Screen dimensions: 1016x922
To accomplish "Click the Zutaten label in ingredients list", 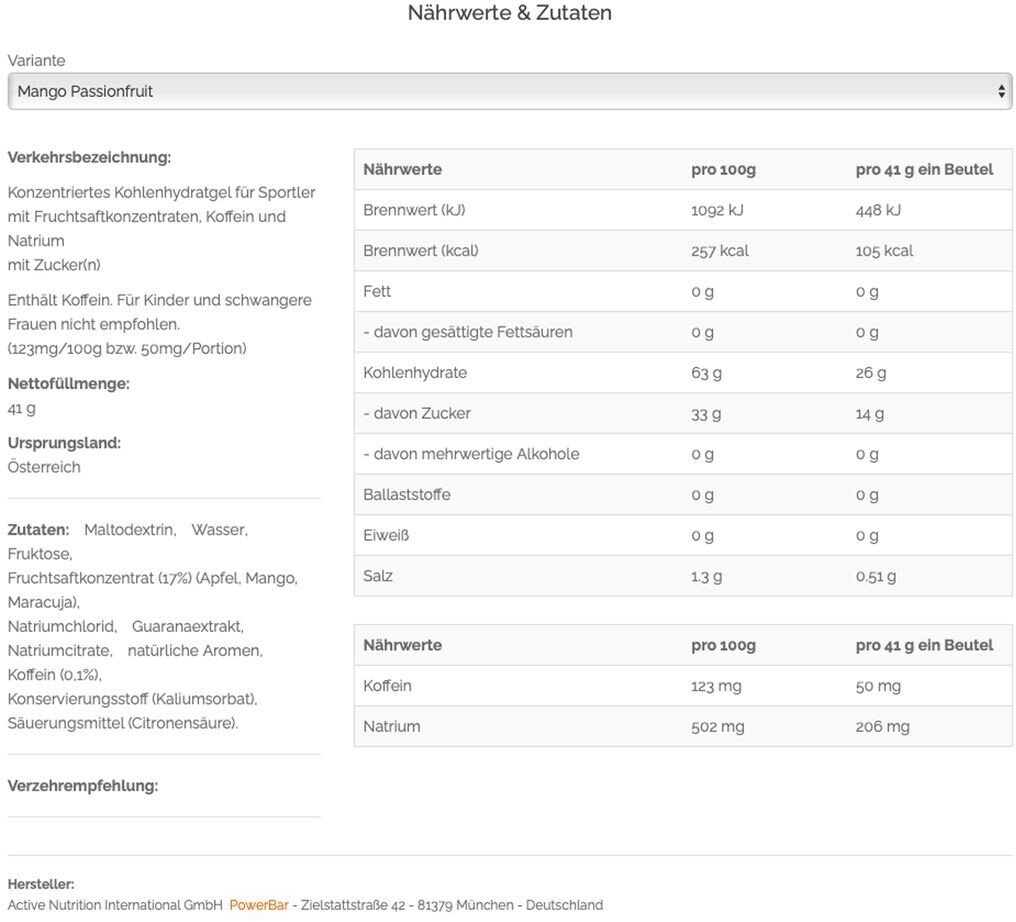I will (38, 530).
